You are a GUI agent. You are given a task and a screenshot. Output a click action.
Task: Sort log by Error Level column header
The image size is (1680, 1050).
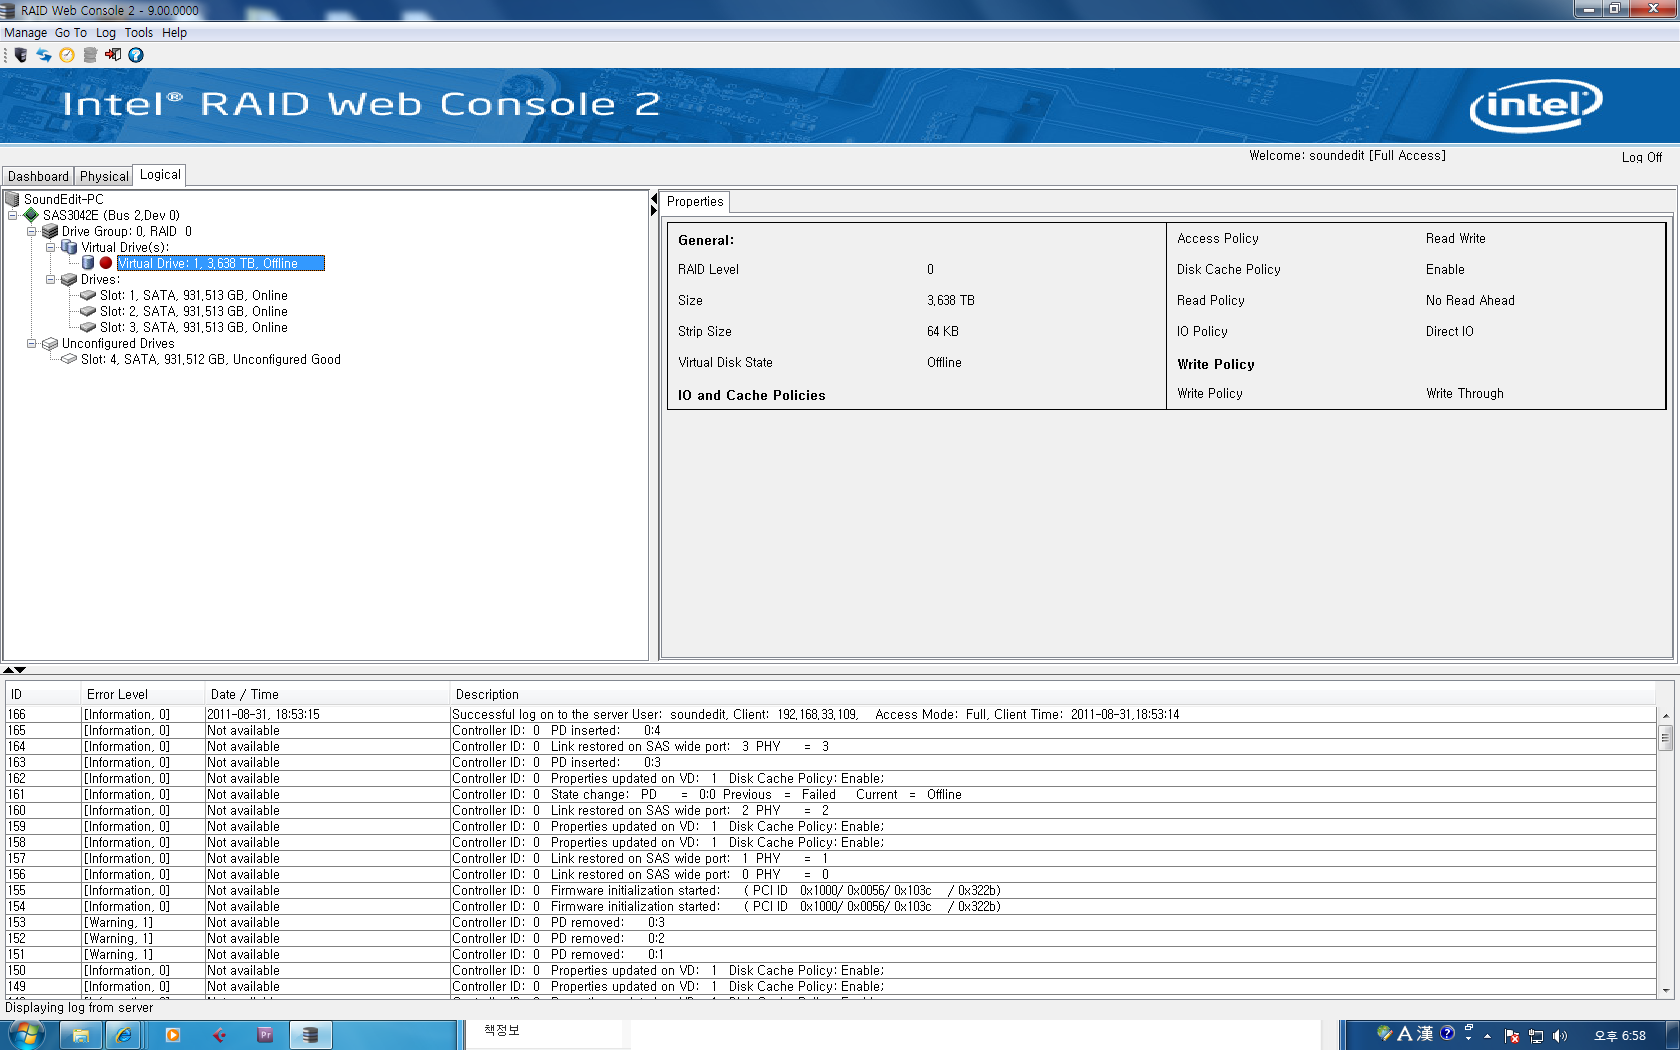(142, 694)
